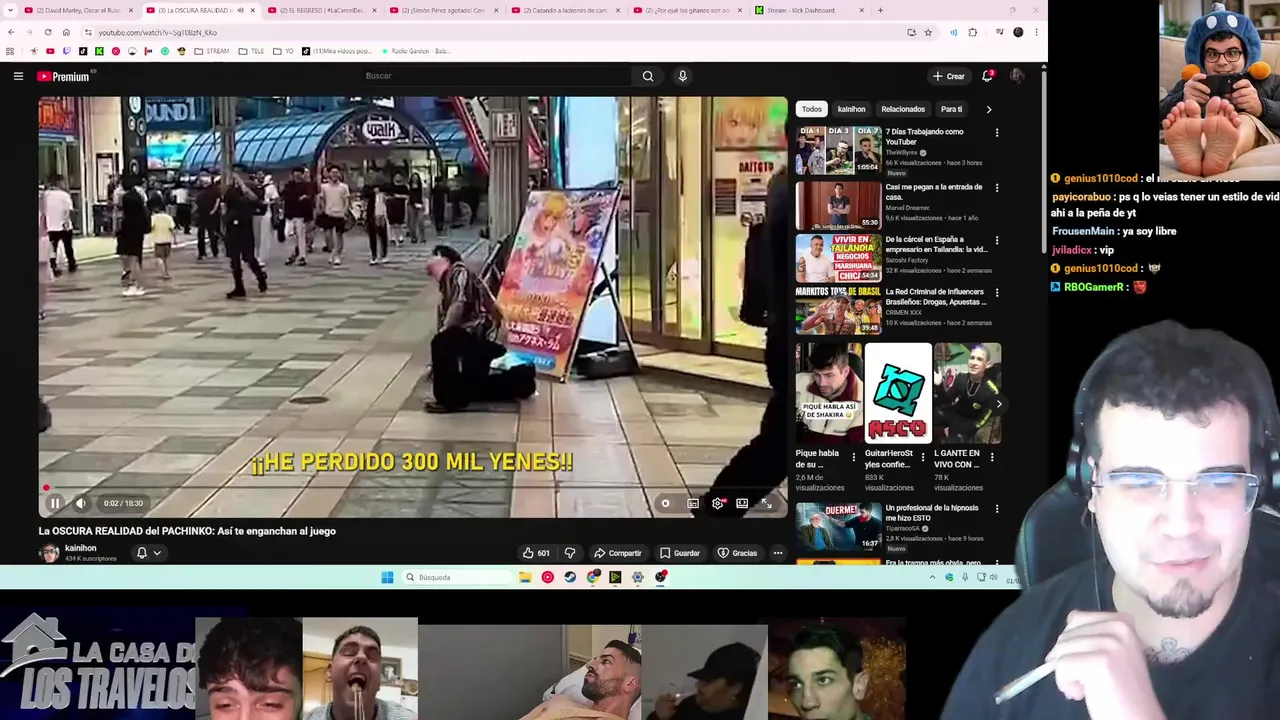
Task: Open 'Casi me pegan a la entrada' thumbnail
Action: (838, 205)
